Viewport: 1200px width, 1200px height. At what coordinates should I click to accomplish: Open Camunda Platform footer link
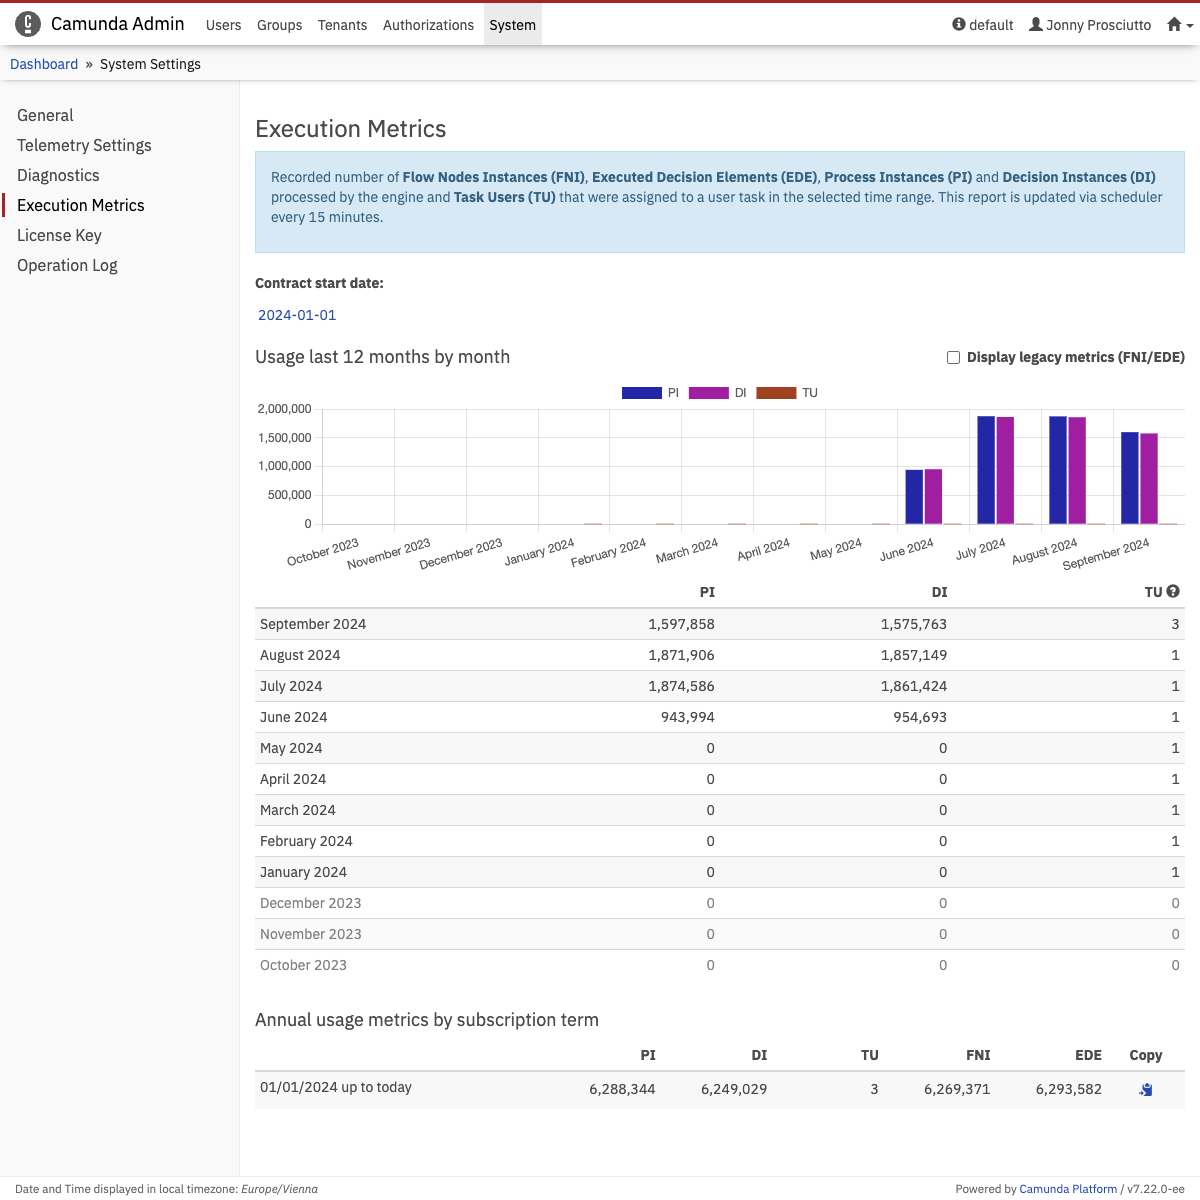(1067, 1189)
